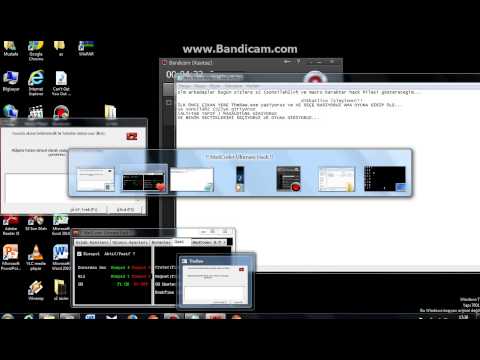Click the Bandicam red record button
The image size is (480, 360).
coord(315,78)
